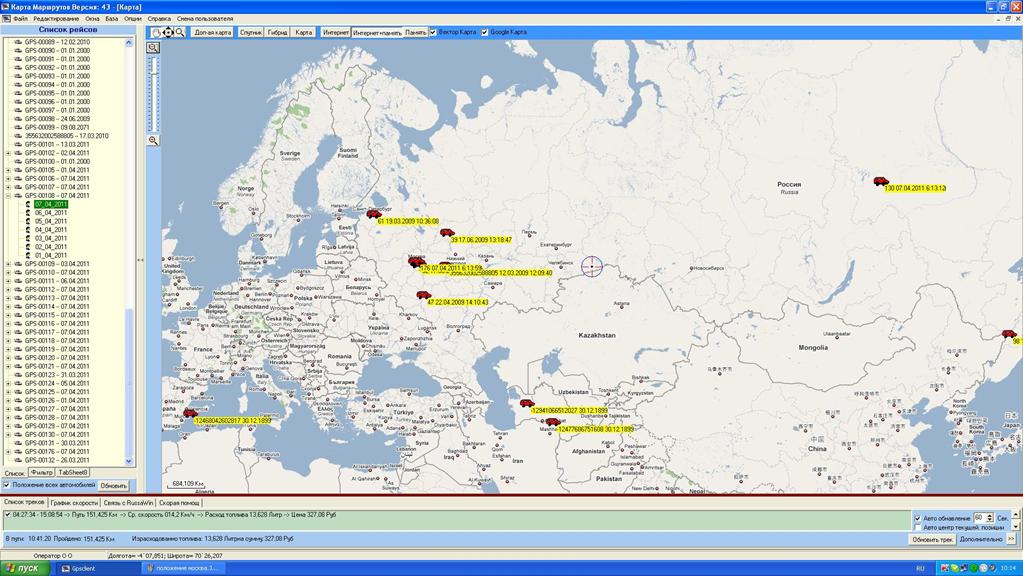Click the RU language indicator in tray
Viewport: 1023px width, 576px height.
coord(921,568)
